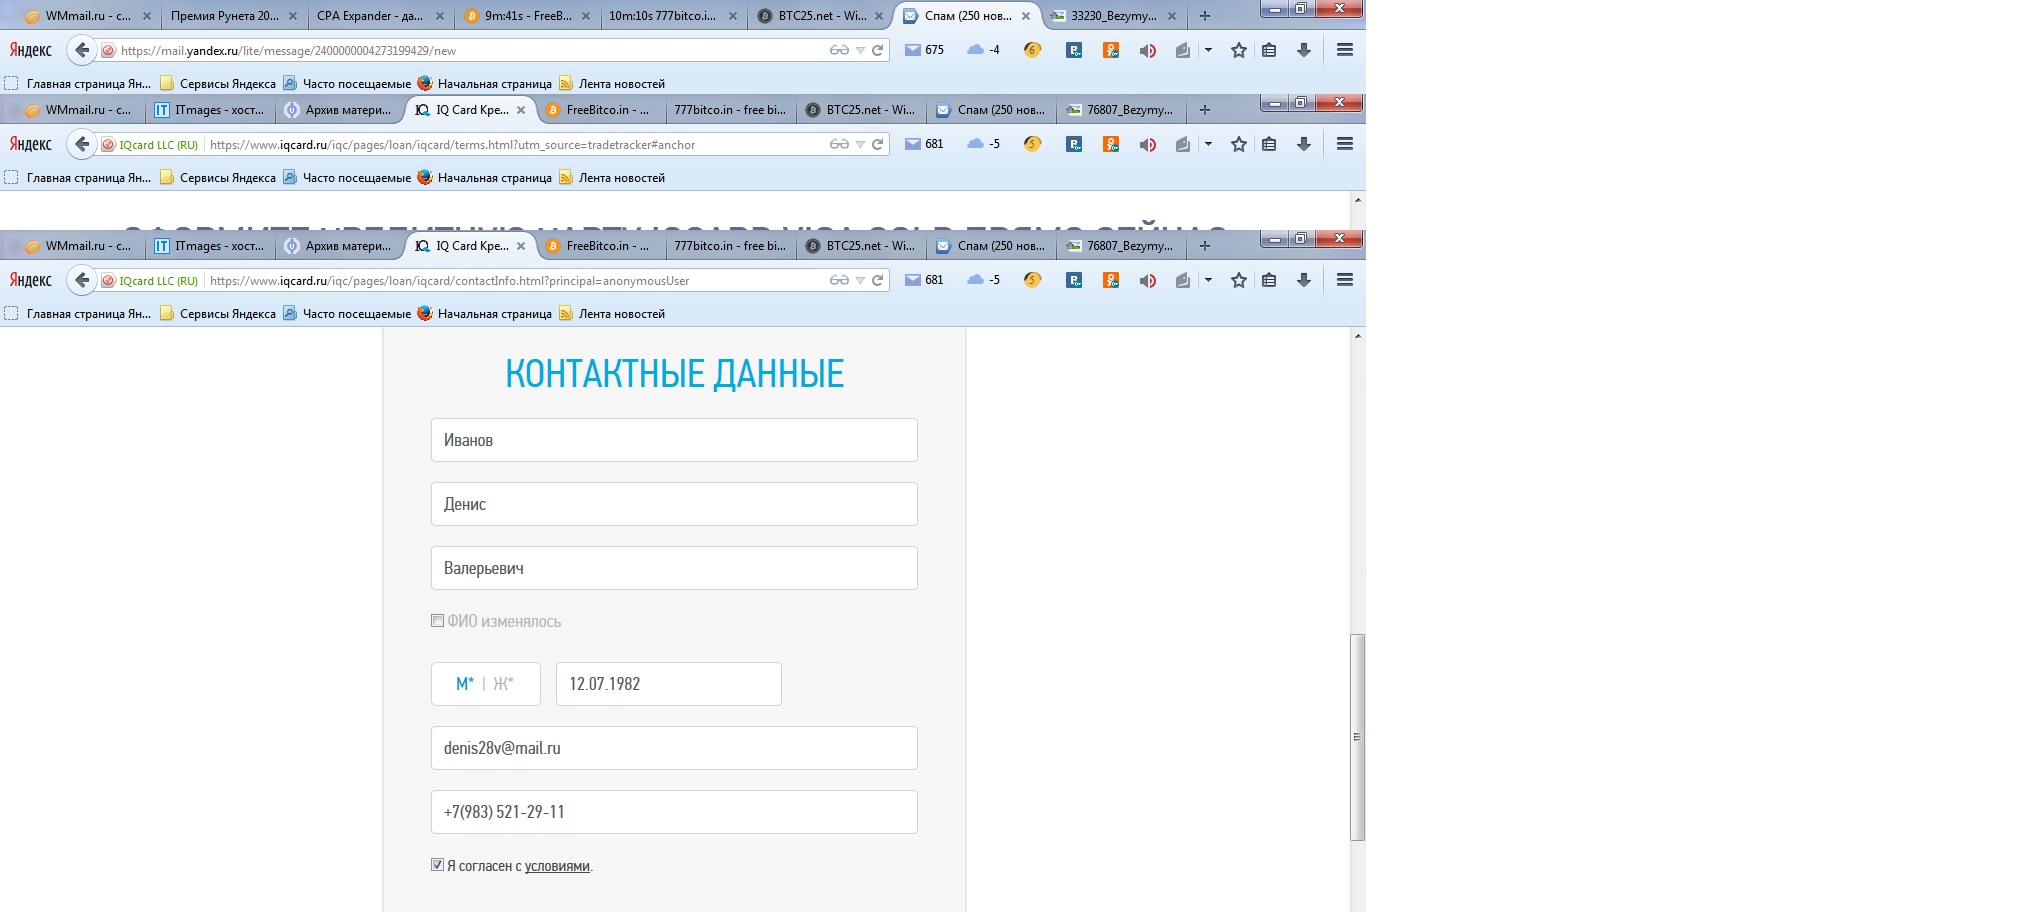Go back in the contactInfo.html window
Screen dimensions: 2044x912
tap(82, 281)
